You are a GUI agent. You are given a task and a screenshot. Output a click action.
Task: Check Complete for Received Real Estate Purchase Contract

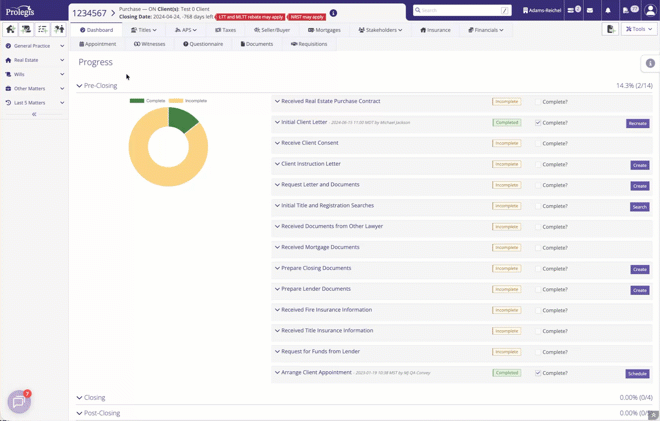click(x=538, y=102)
